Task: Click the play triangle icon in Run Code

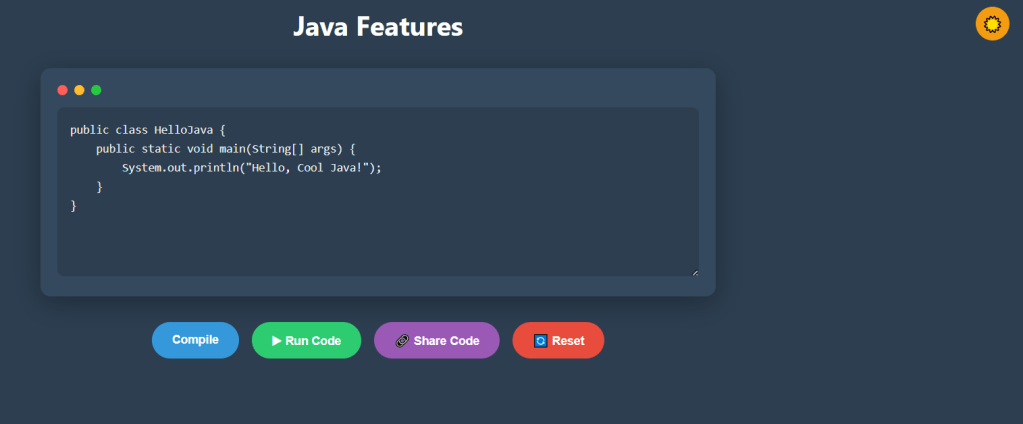Action: [277, 341]
